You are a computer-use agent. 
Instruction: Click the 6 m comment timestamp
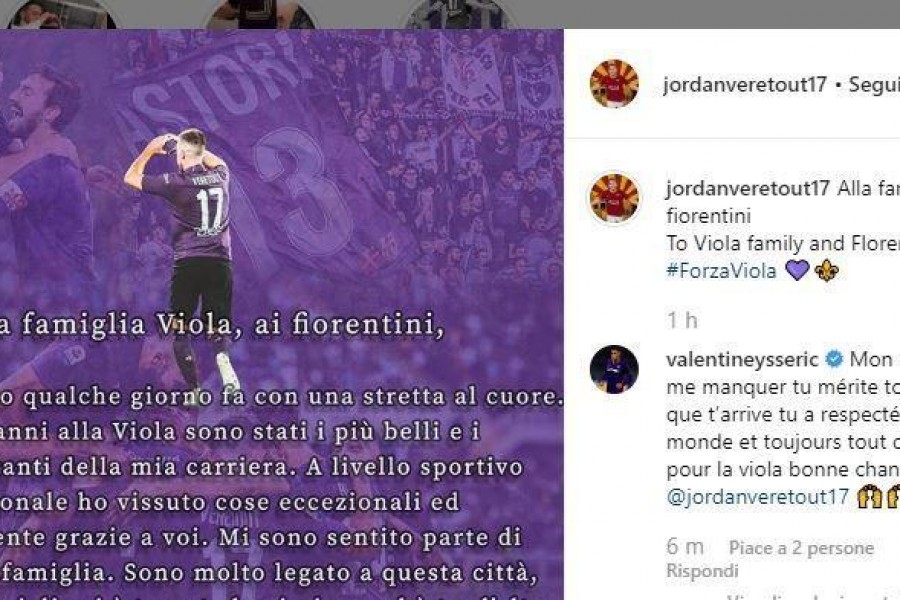(685, 547)
